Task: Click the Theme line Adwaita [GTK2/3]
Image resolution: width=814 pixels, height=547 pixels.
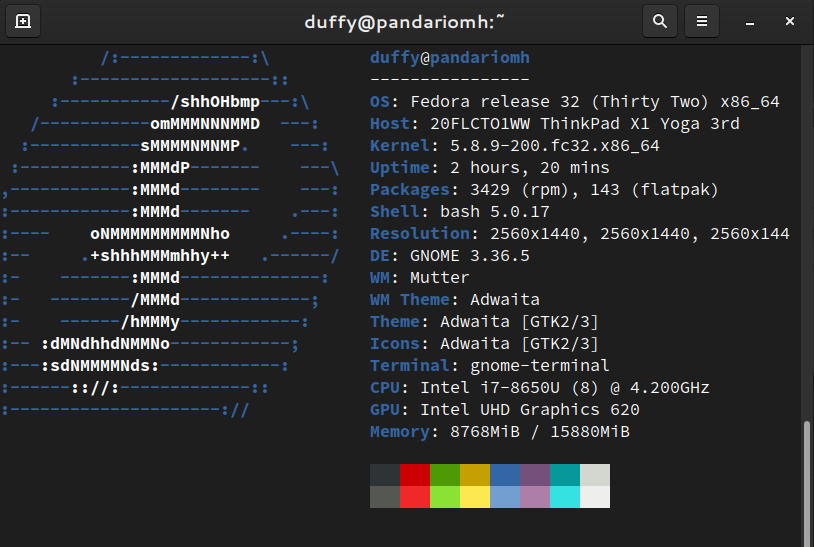Action: point(484,322)
